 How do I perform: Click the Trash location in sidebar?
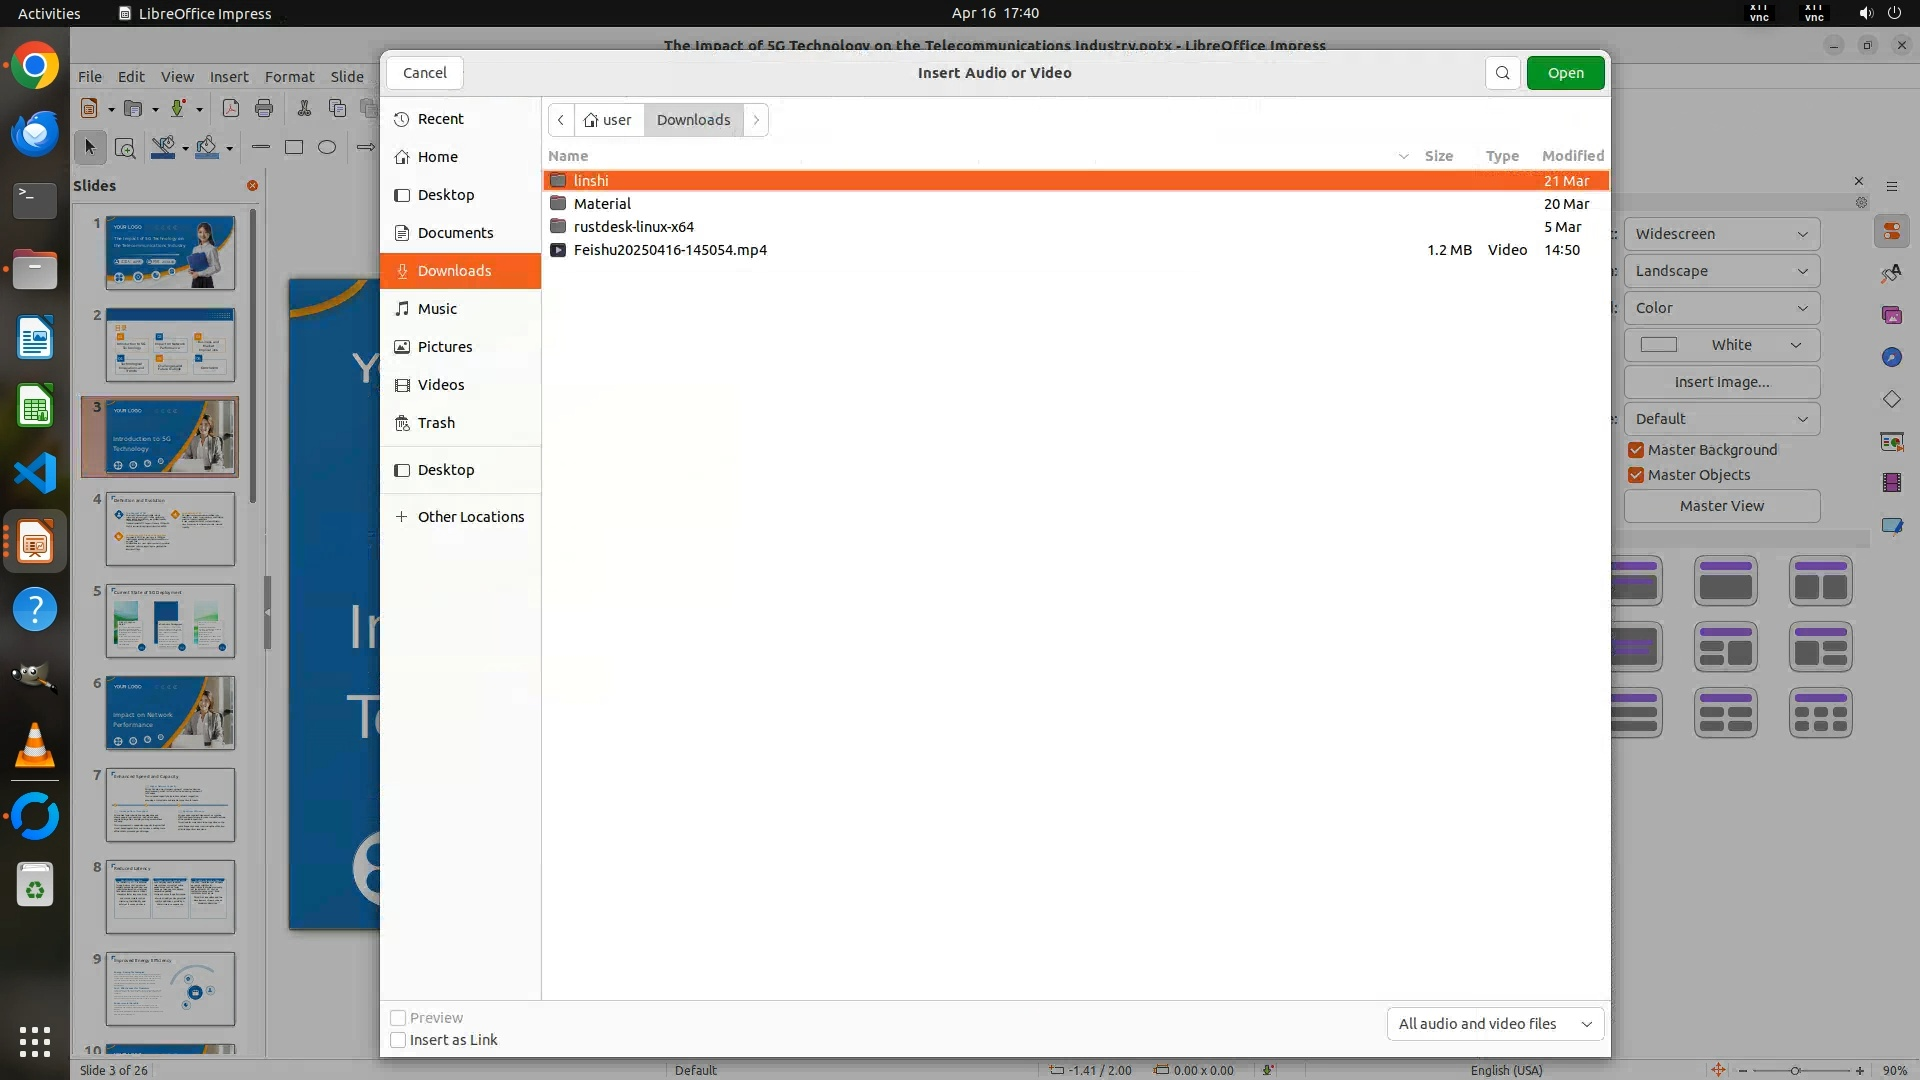coord(436,423)
